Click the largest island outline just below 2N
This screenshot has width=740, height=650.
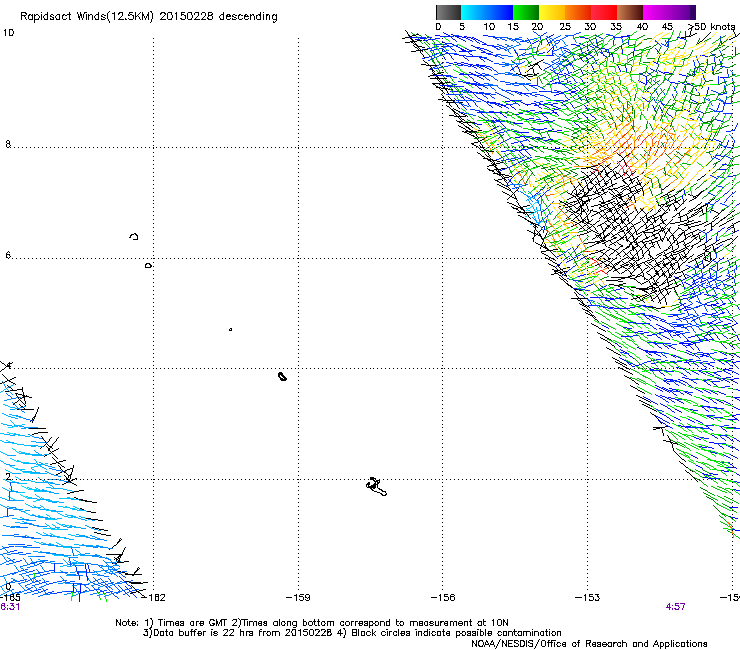pyautogui.click(x=377, y=487)
